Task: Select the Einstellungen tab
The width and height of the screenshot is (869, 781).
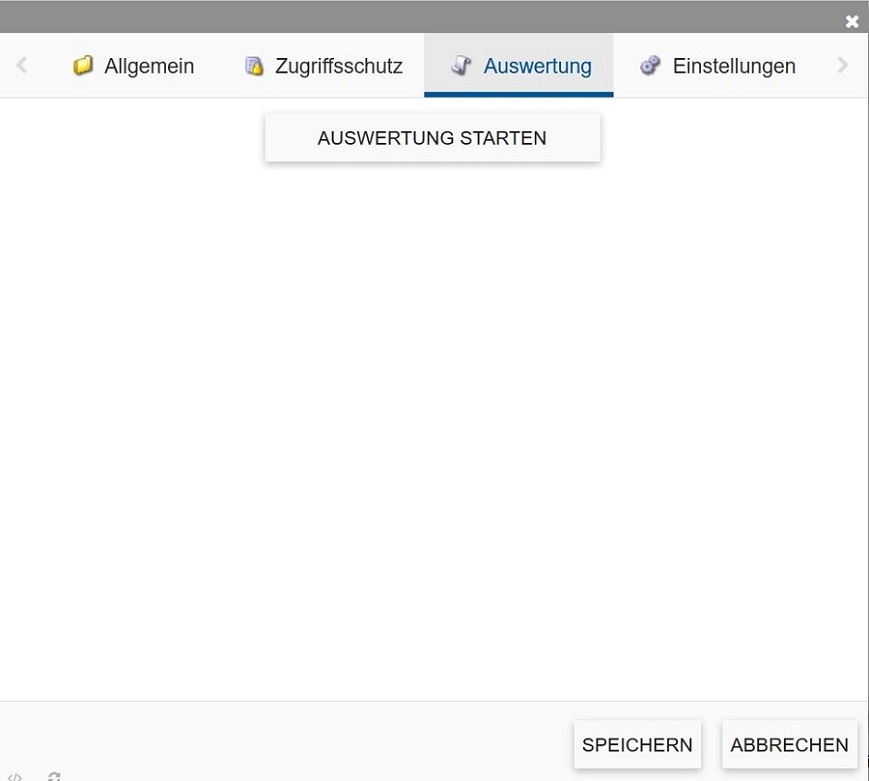Action: pyautogui.click(x=733, y=66)
